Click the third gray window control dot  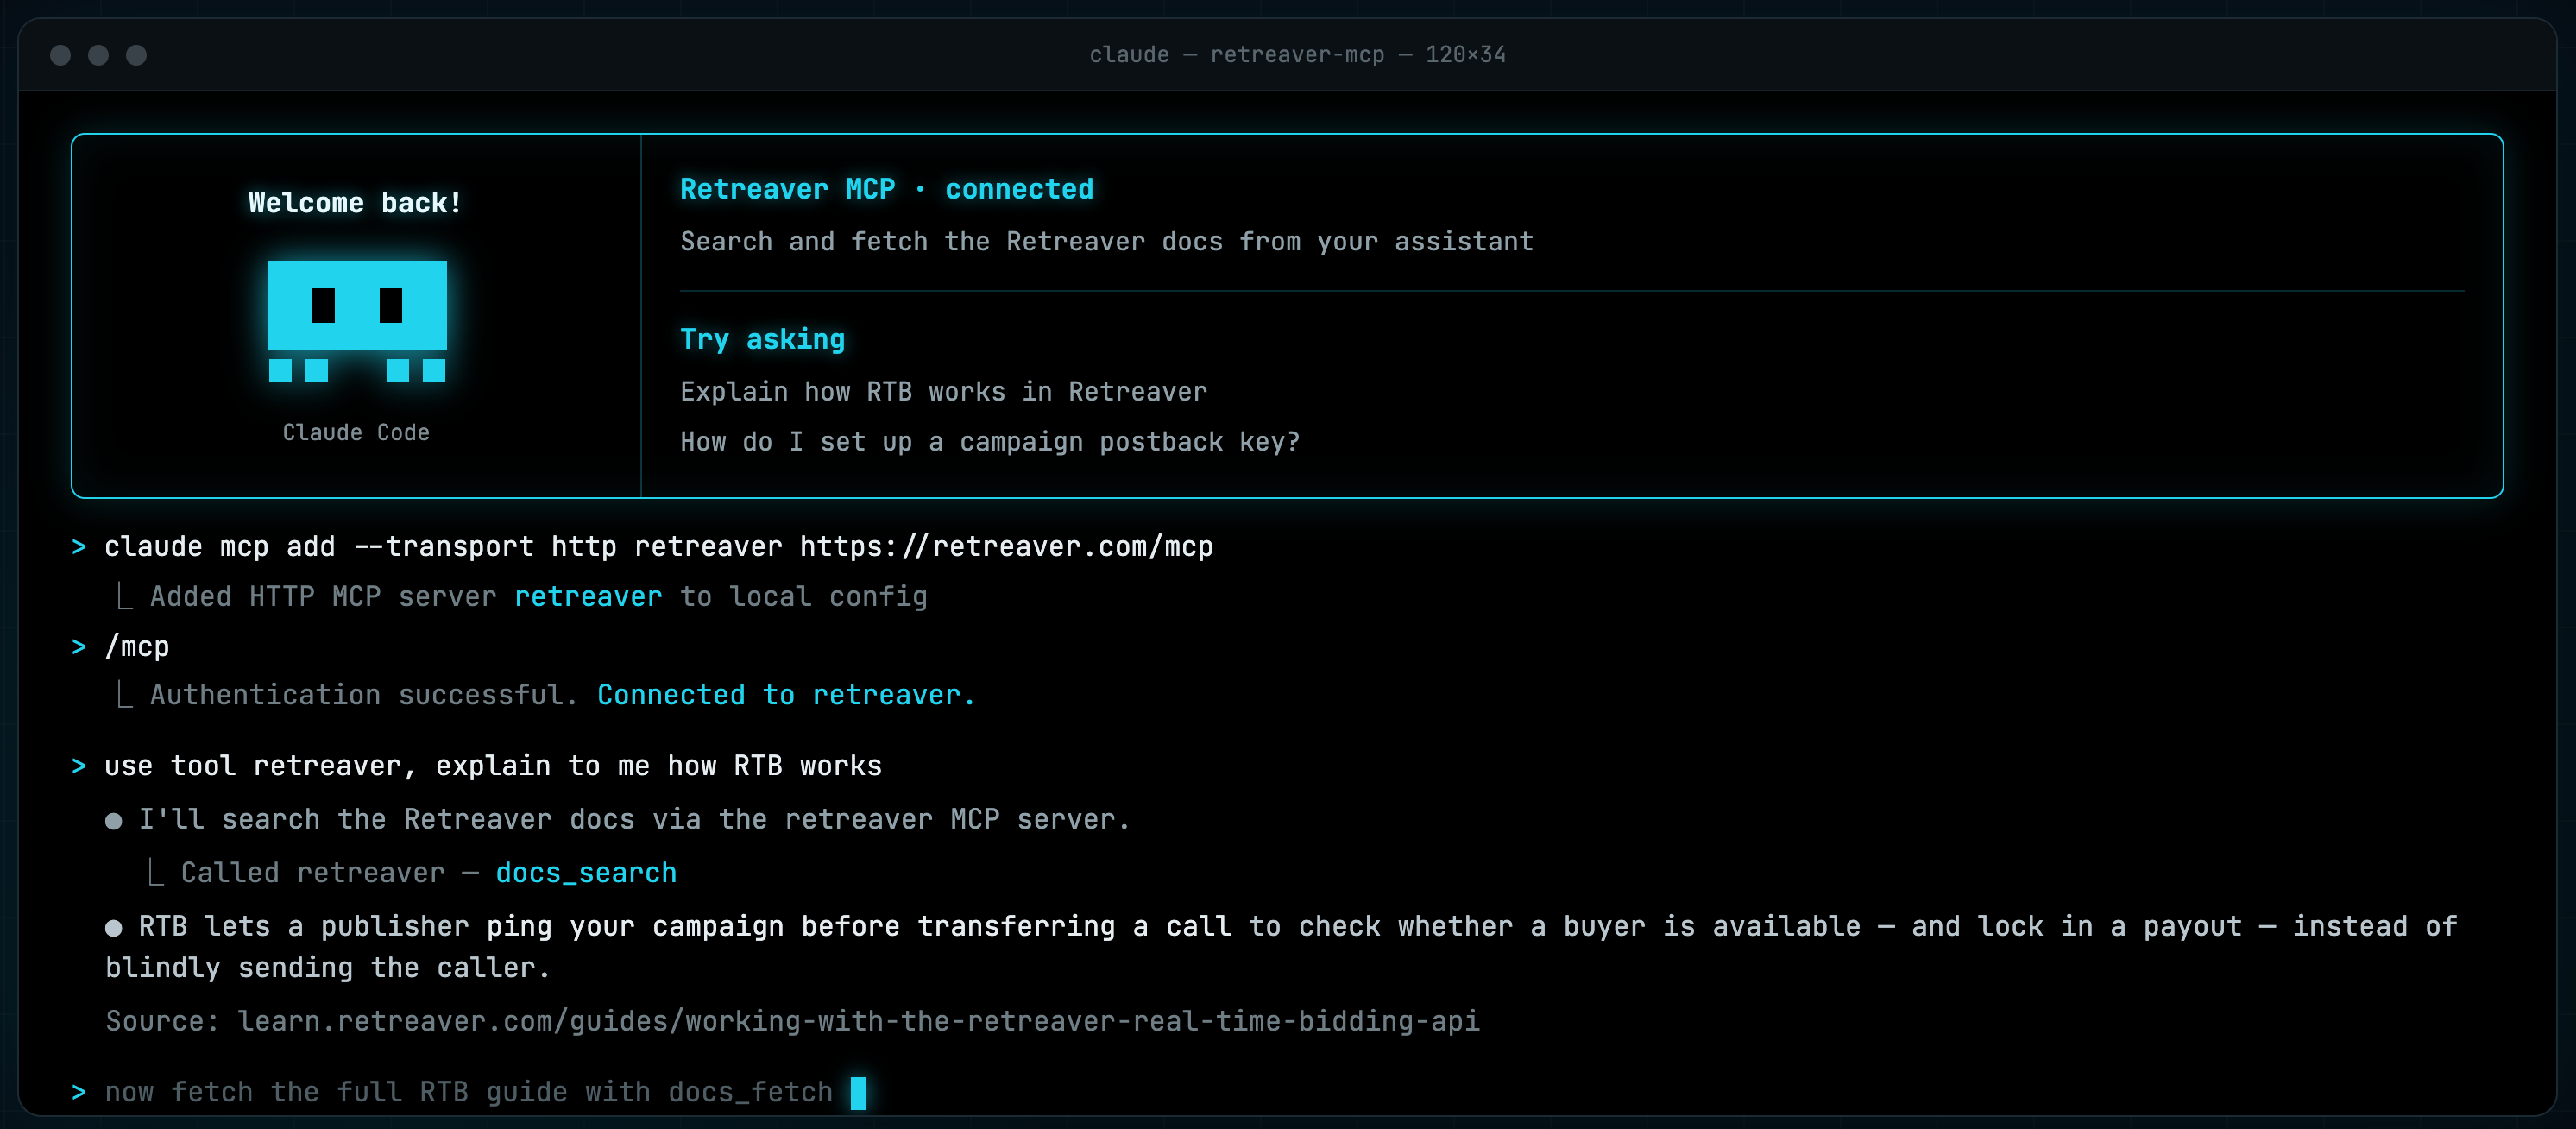pyautogui.click(x=136, y=55)
